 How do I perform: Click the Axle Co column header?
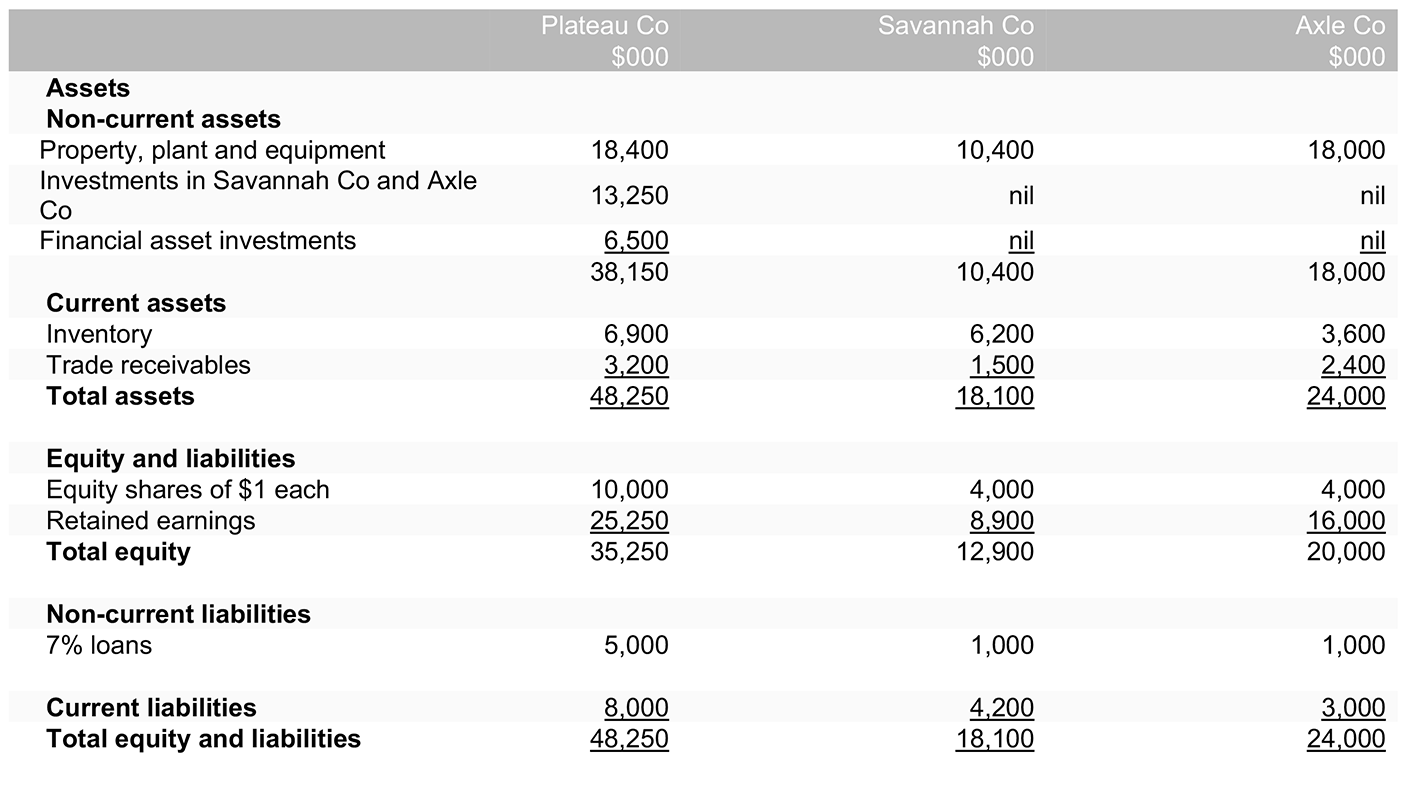click(x=1340, y=26)
